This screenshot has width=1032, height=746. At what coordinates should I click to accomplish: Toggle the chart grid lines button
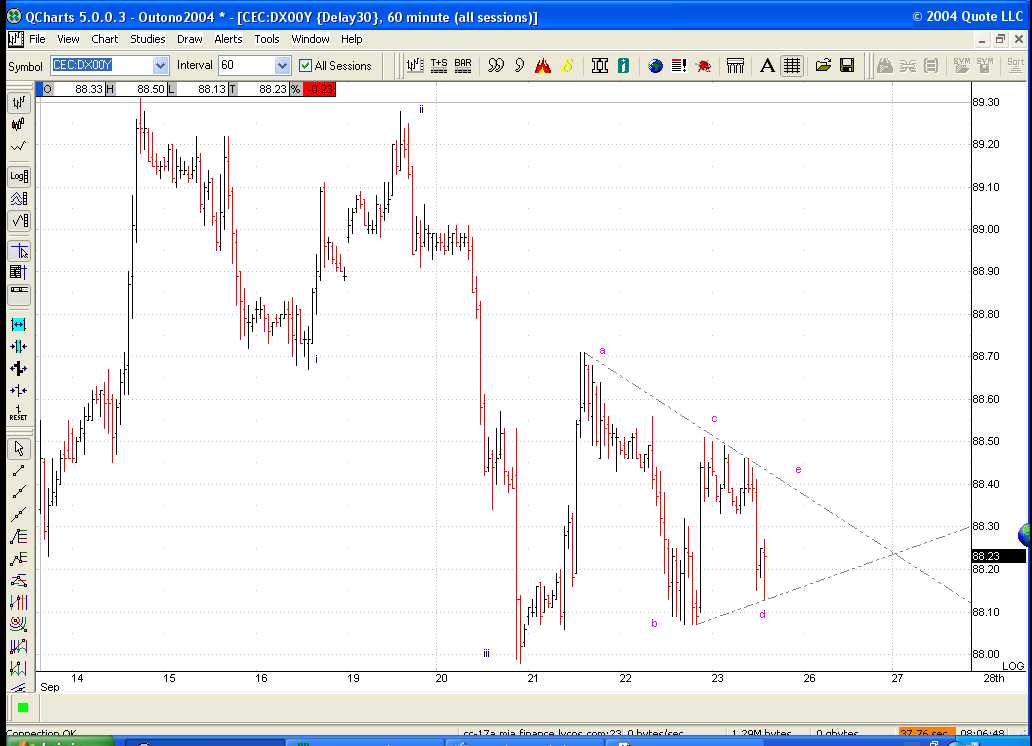(x=792, y=65)
